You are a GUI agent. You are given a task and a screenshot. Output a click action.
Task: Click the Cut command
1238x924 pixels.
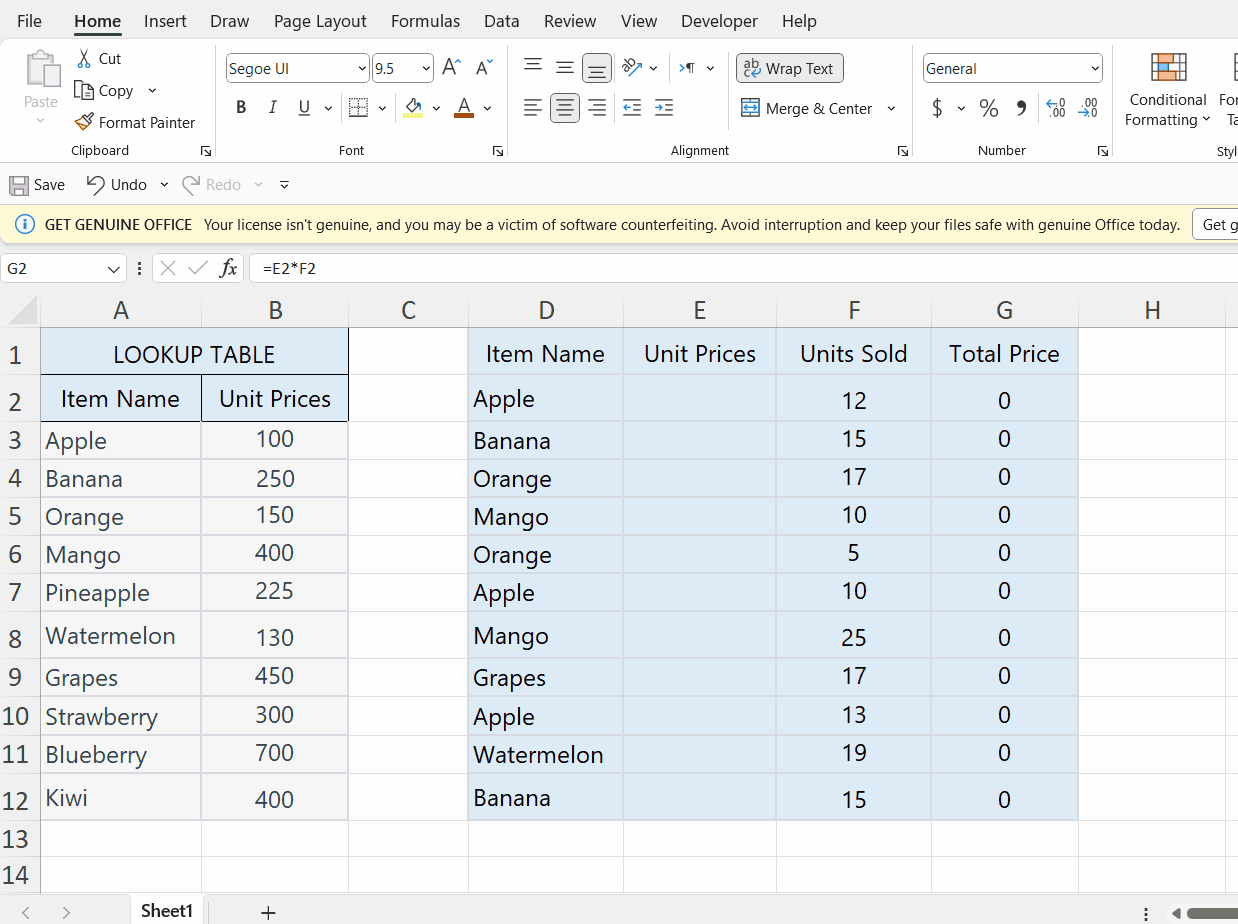click(100, 58)
